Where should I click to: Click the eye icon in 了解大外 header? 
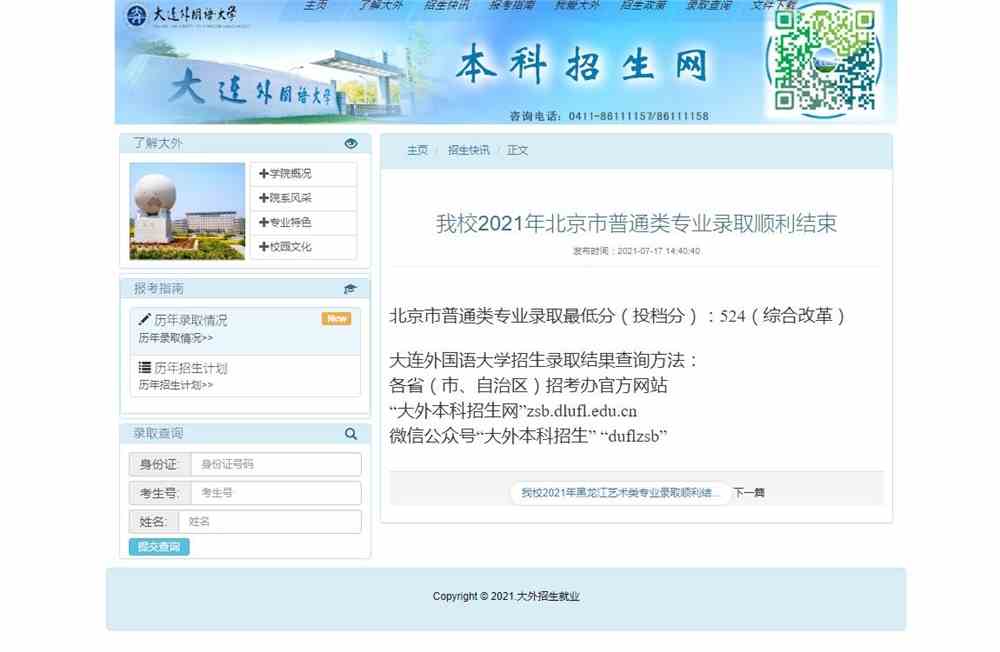(351, 144)
